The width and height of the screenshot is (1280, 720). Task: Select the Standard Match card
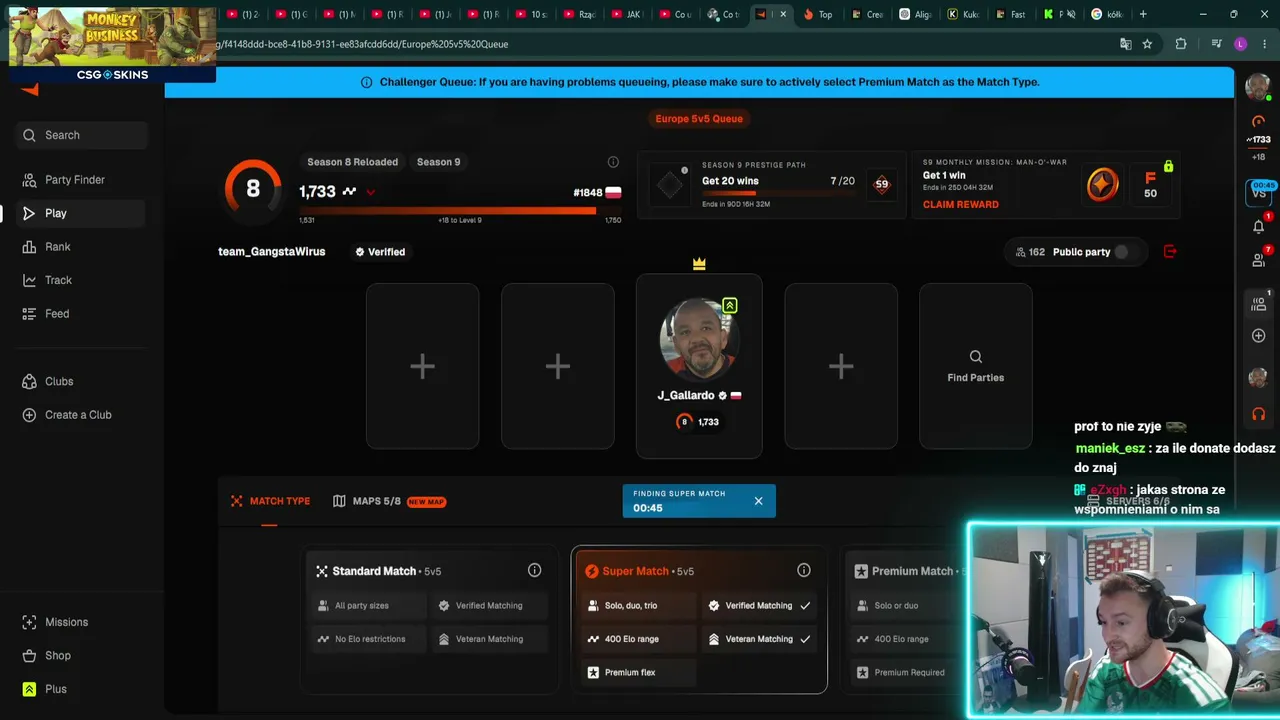(430, 620)
